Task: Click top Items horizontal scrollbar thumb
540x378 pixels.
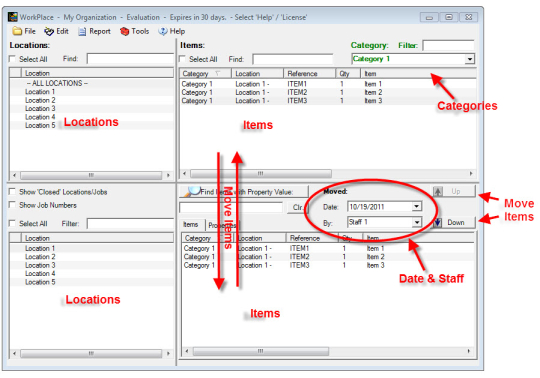Action: 261,174
